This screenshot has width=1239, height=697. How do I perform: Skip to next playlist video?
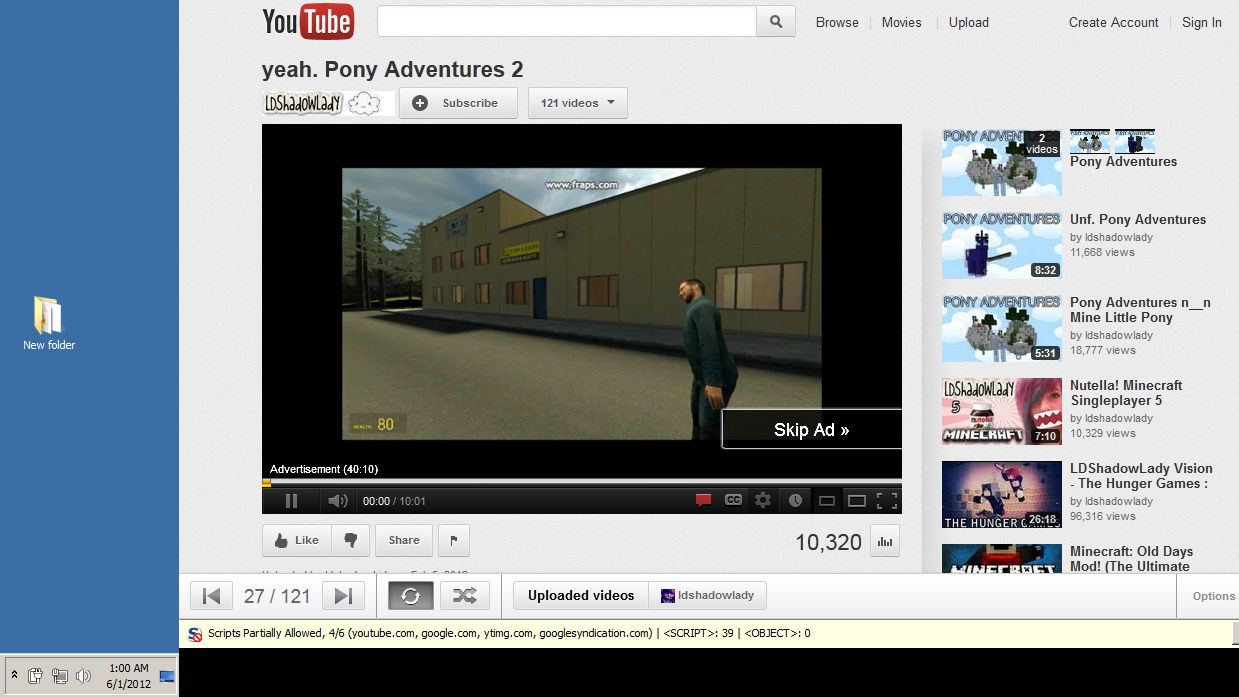(343, 596)
